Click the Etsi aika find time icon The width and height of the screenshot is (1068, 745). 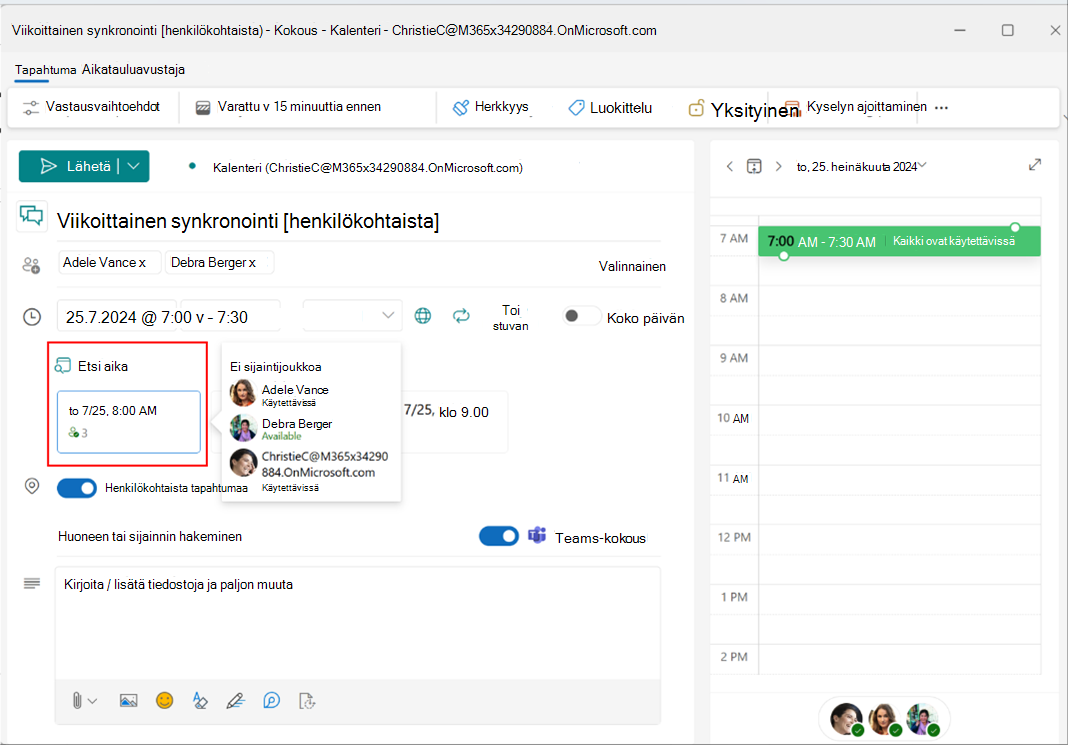(x=63, y=366)
